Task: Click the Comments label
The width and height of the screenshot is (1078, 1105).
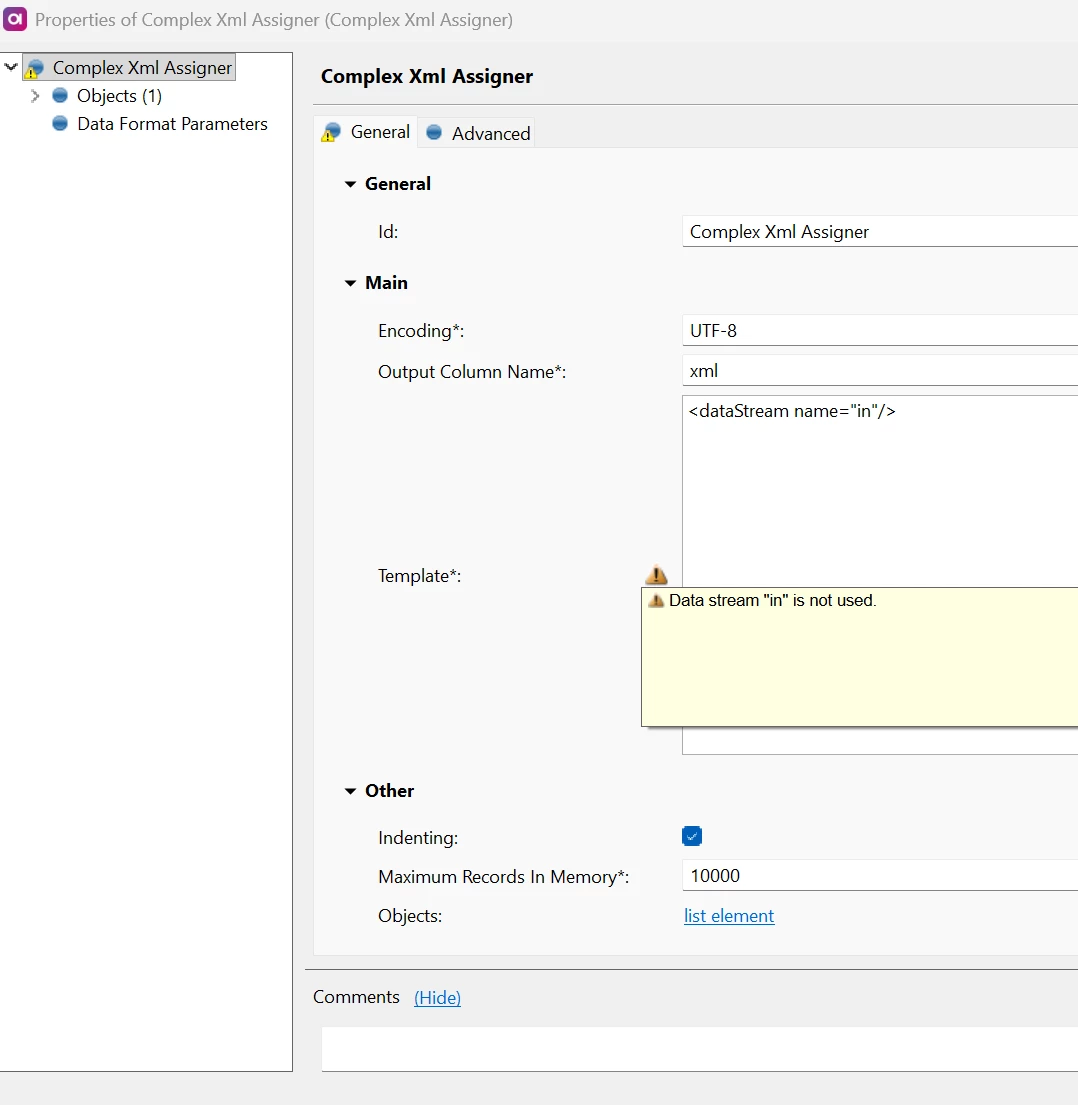Action: [x=356, y=996]
